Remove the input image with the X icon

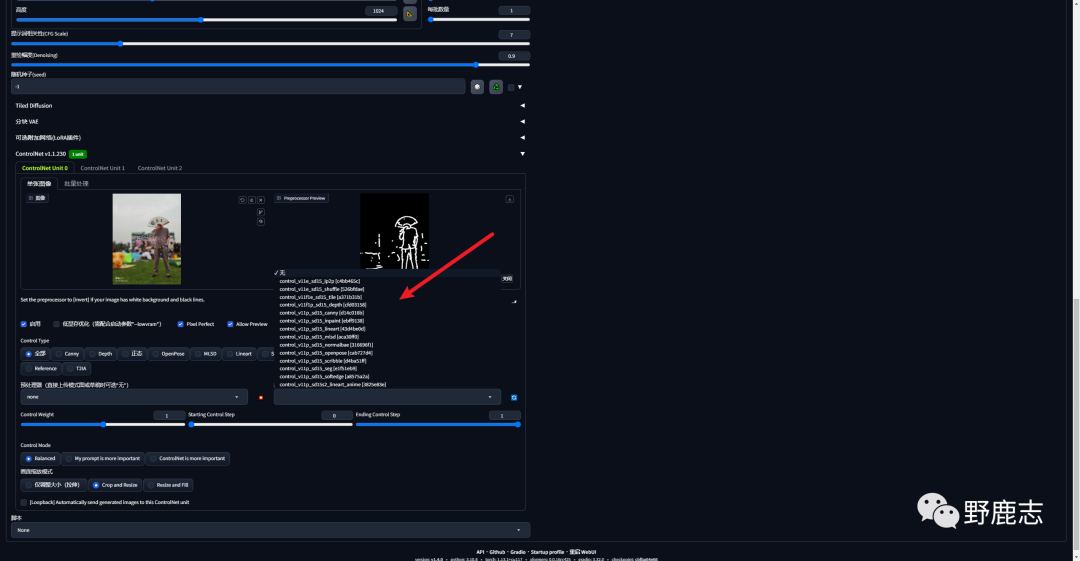(261, 200)
